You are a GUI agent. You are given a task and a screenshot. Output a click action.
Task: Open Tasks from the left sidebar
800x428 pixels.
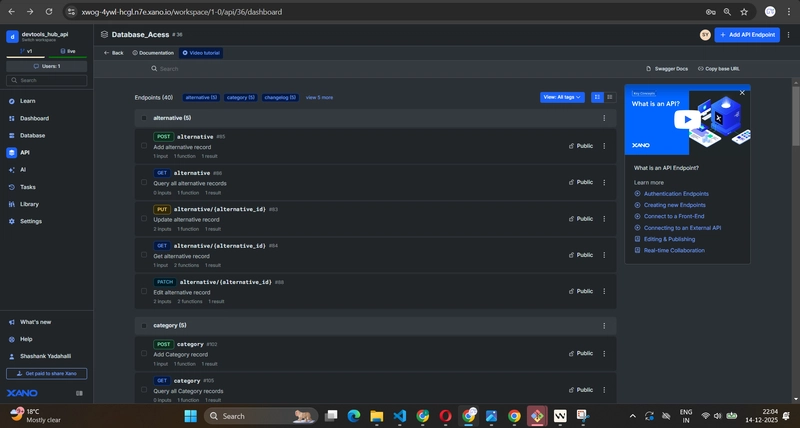point(27,187)
